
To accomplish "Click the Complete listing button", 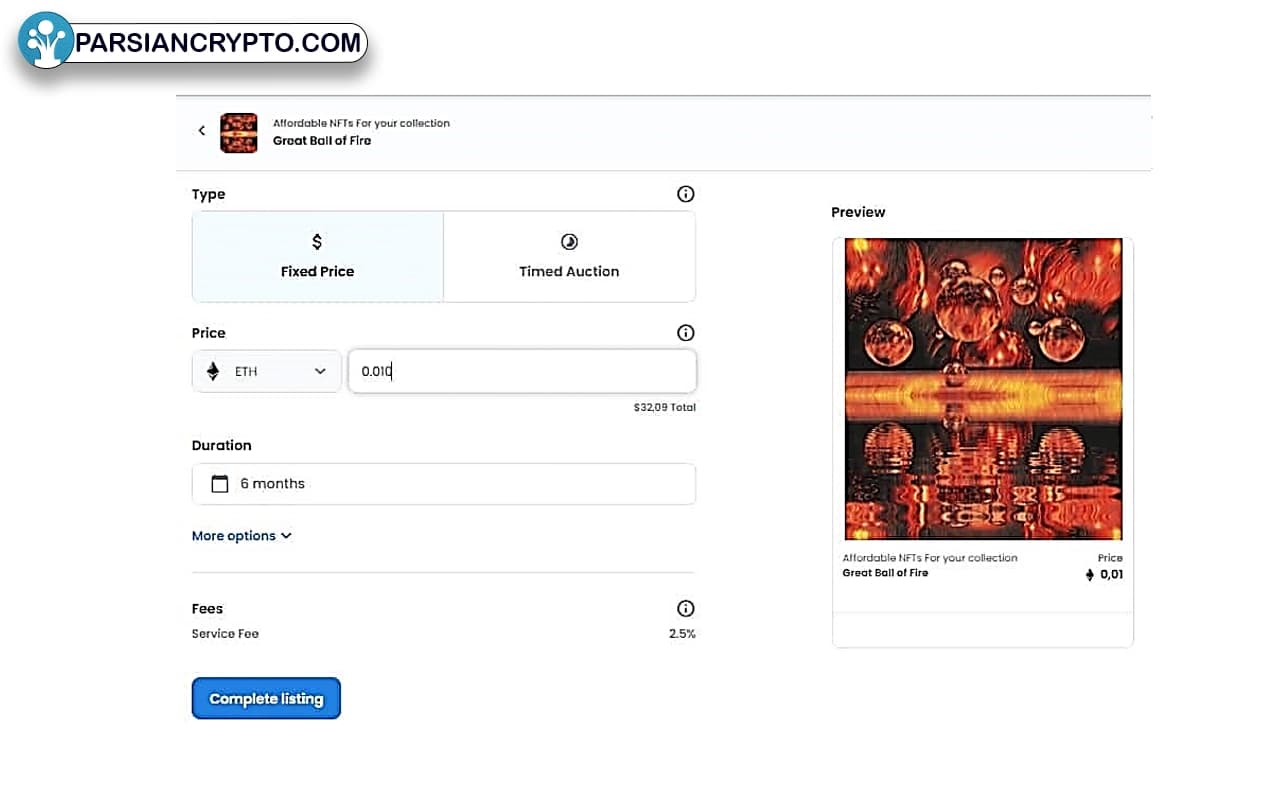I will tap(266, 699).
